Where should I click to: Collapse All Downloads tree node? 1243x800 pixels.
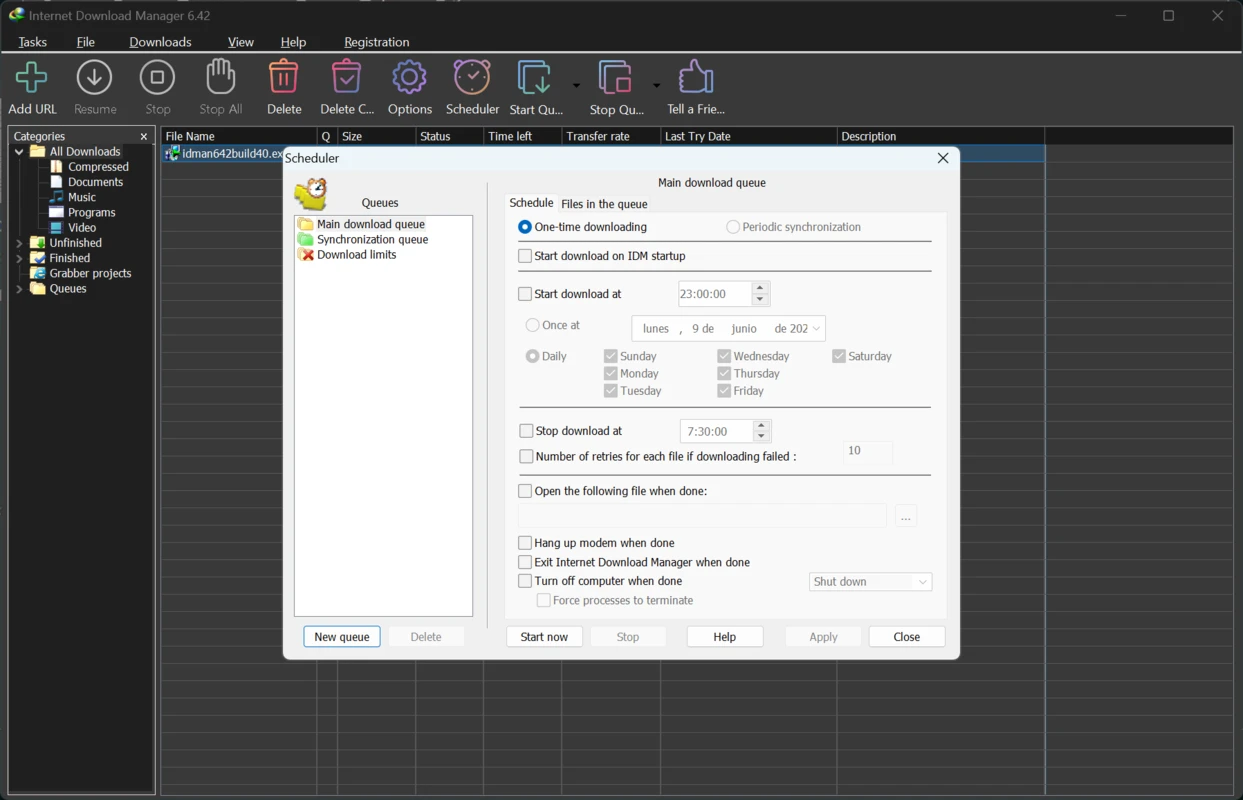click(19, 152)
